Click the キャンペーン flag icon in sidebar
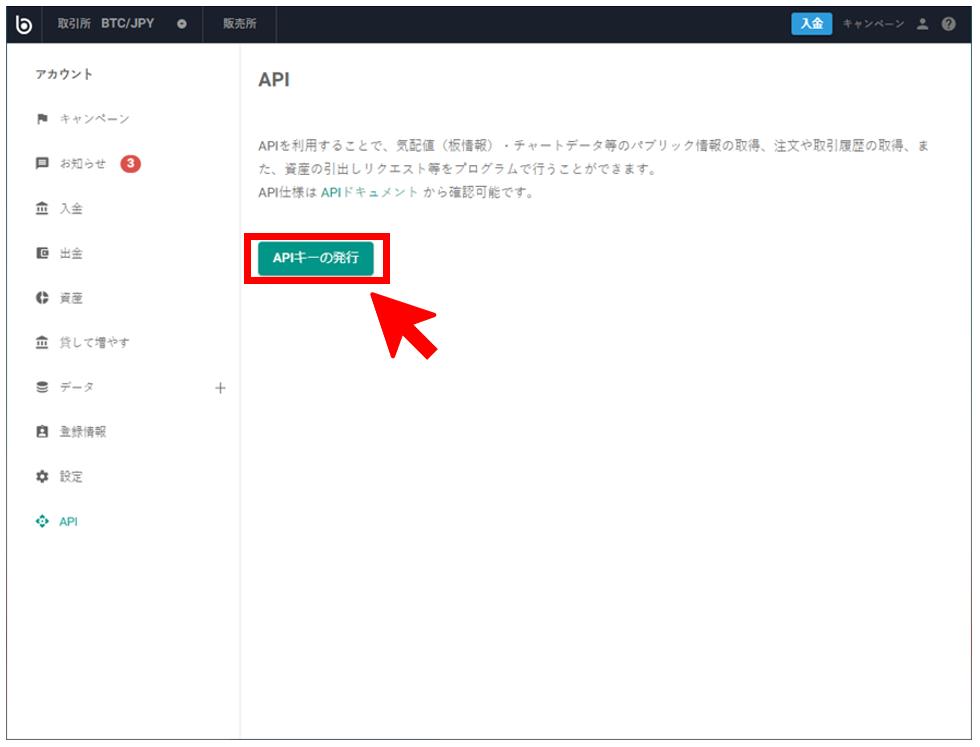980x747 pixels. (42, 119)
